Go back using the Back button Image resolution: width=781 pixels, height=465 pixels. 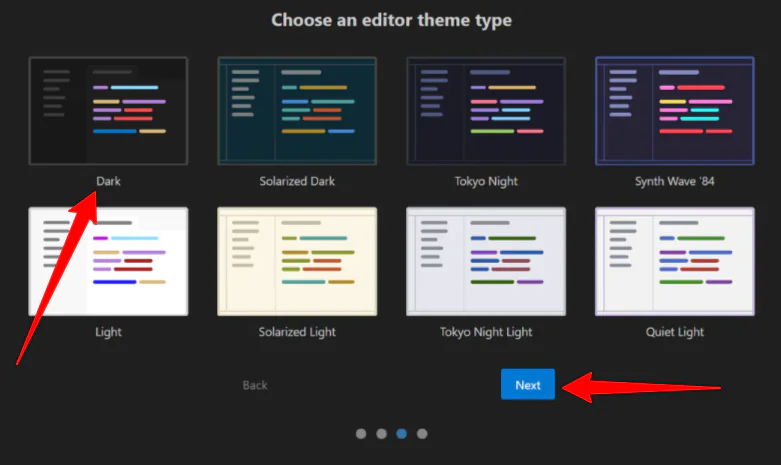[x=255, y=385]
